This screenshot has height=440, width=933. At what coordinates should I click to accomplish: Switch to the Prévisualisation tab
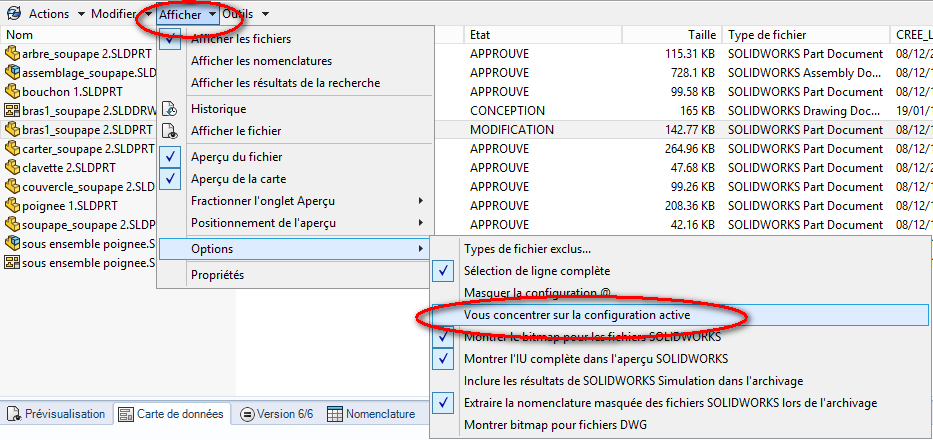click(x=57, y=414)
